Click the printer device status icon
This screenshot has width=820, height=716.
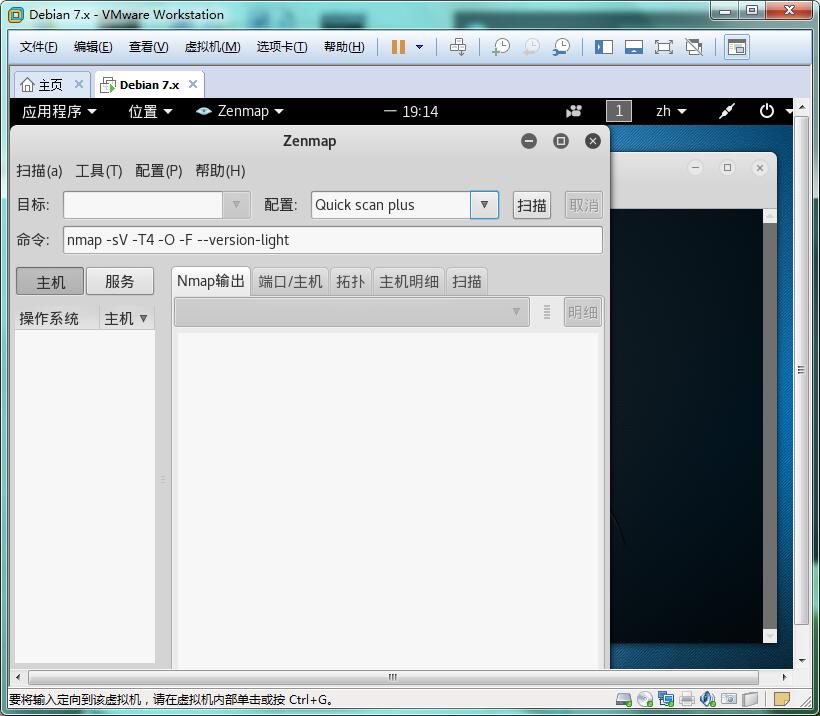point(687,699)
